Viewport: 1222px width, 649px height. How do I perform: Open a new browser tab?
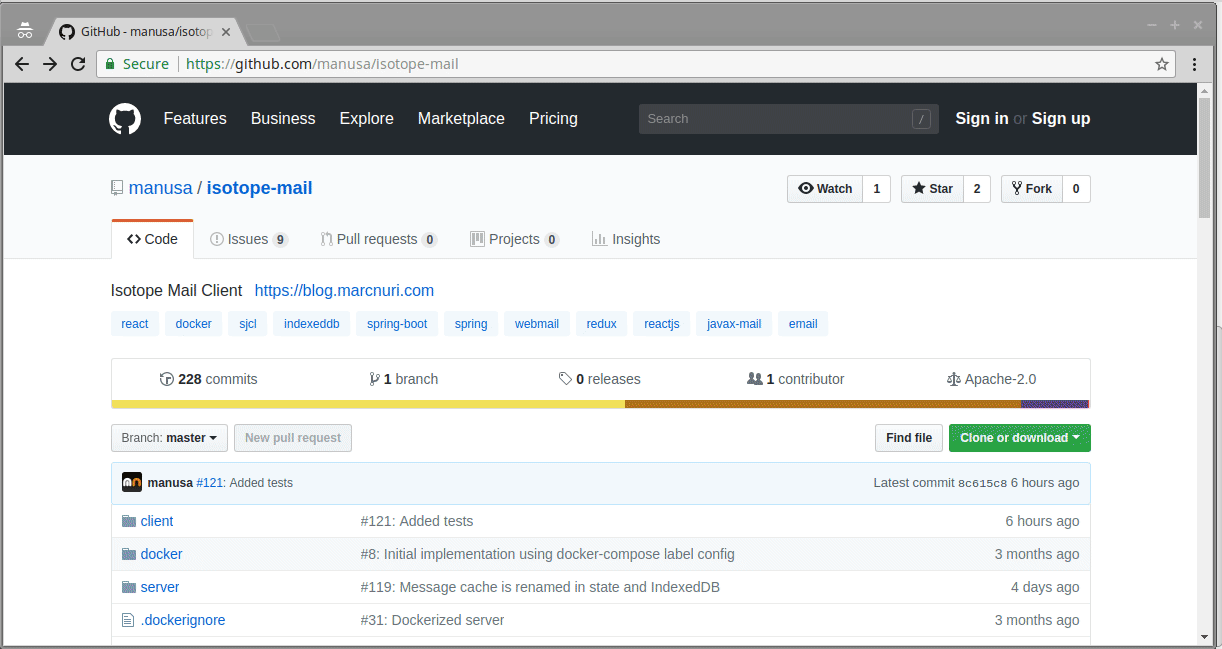263,33
